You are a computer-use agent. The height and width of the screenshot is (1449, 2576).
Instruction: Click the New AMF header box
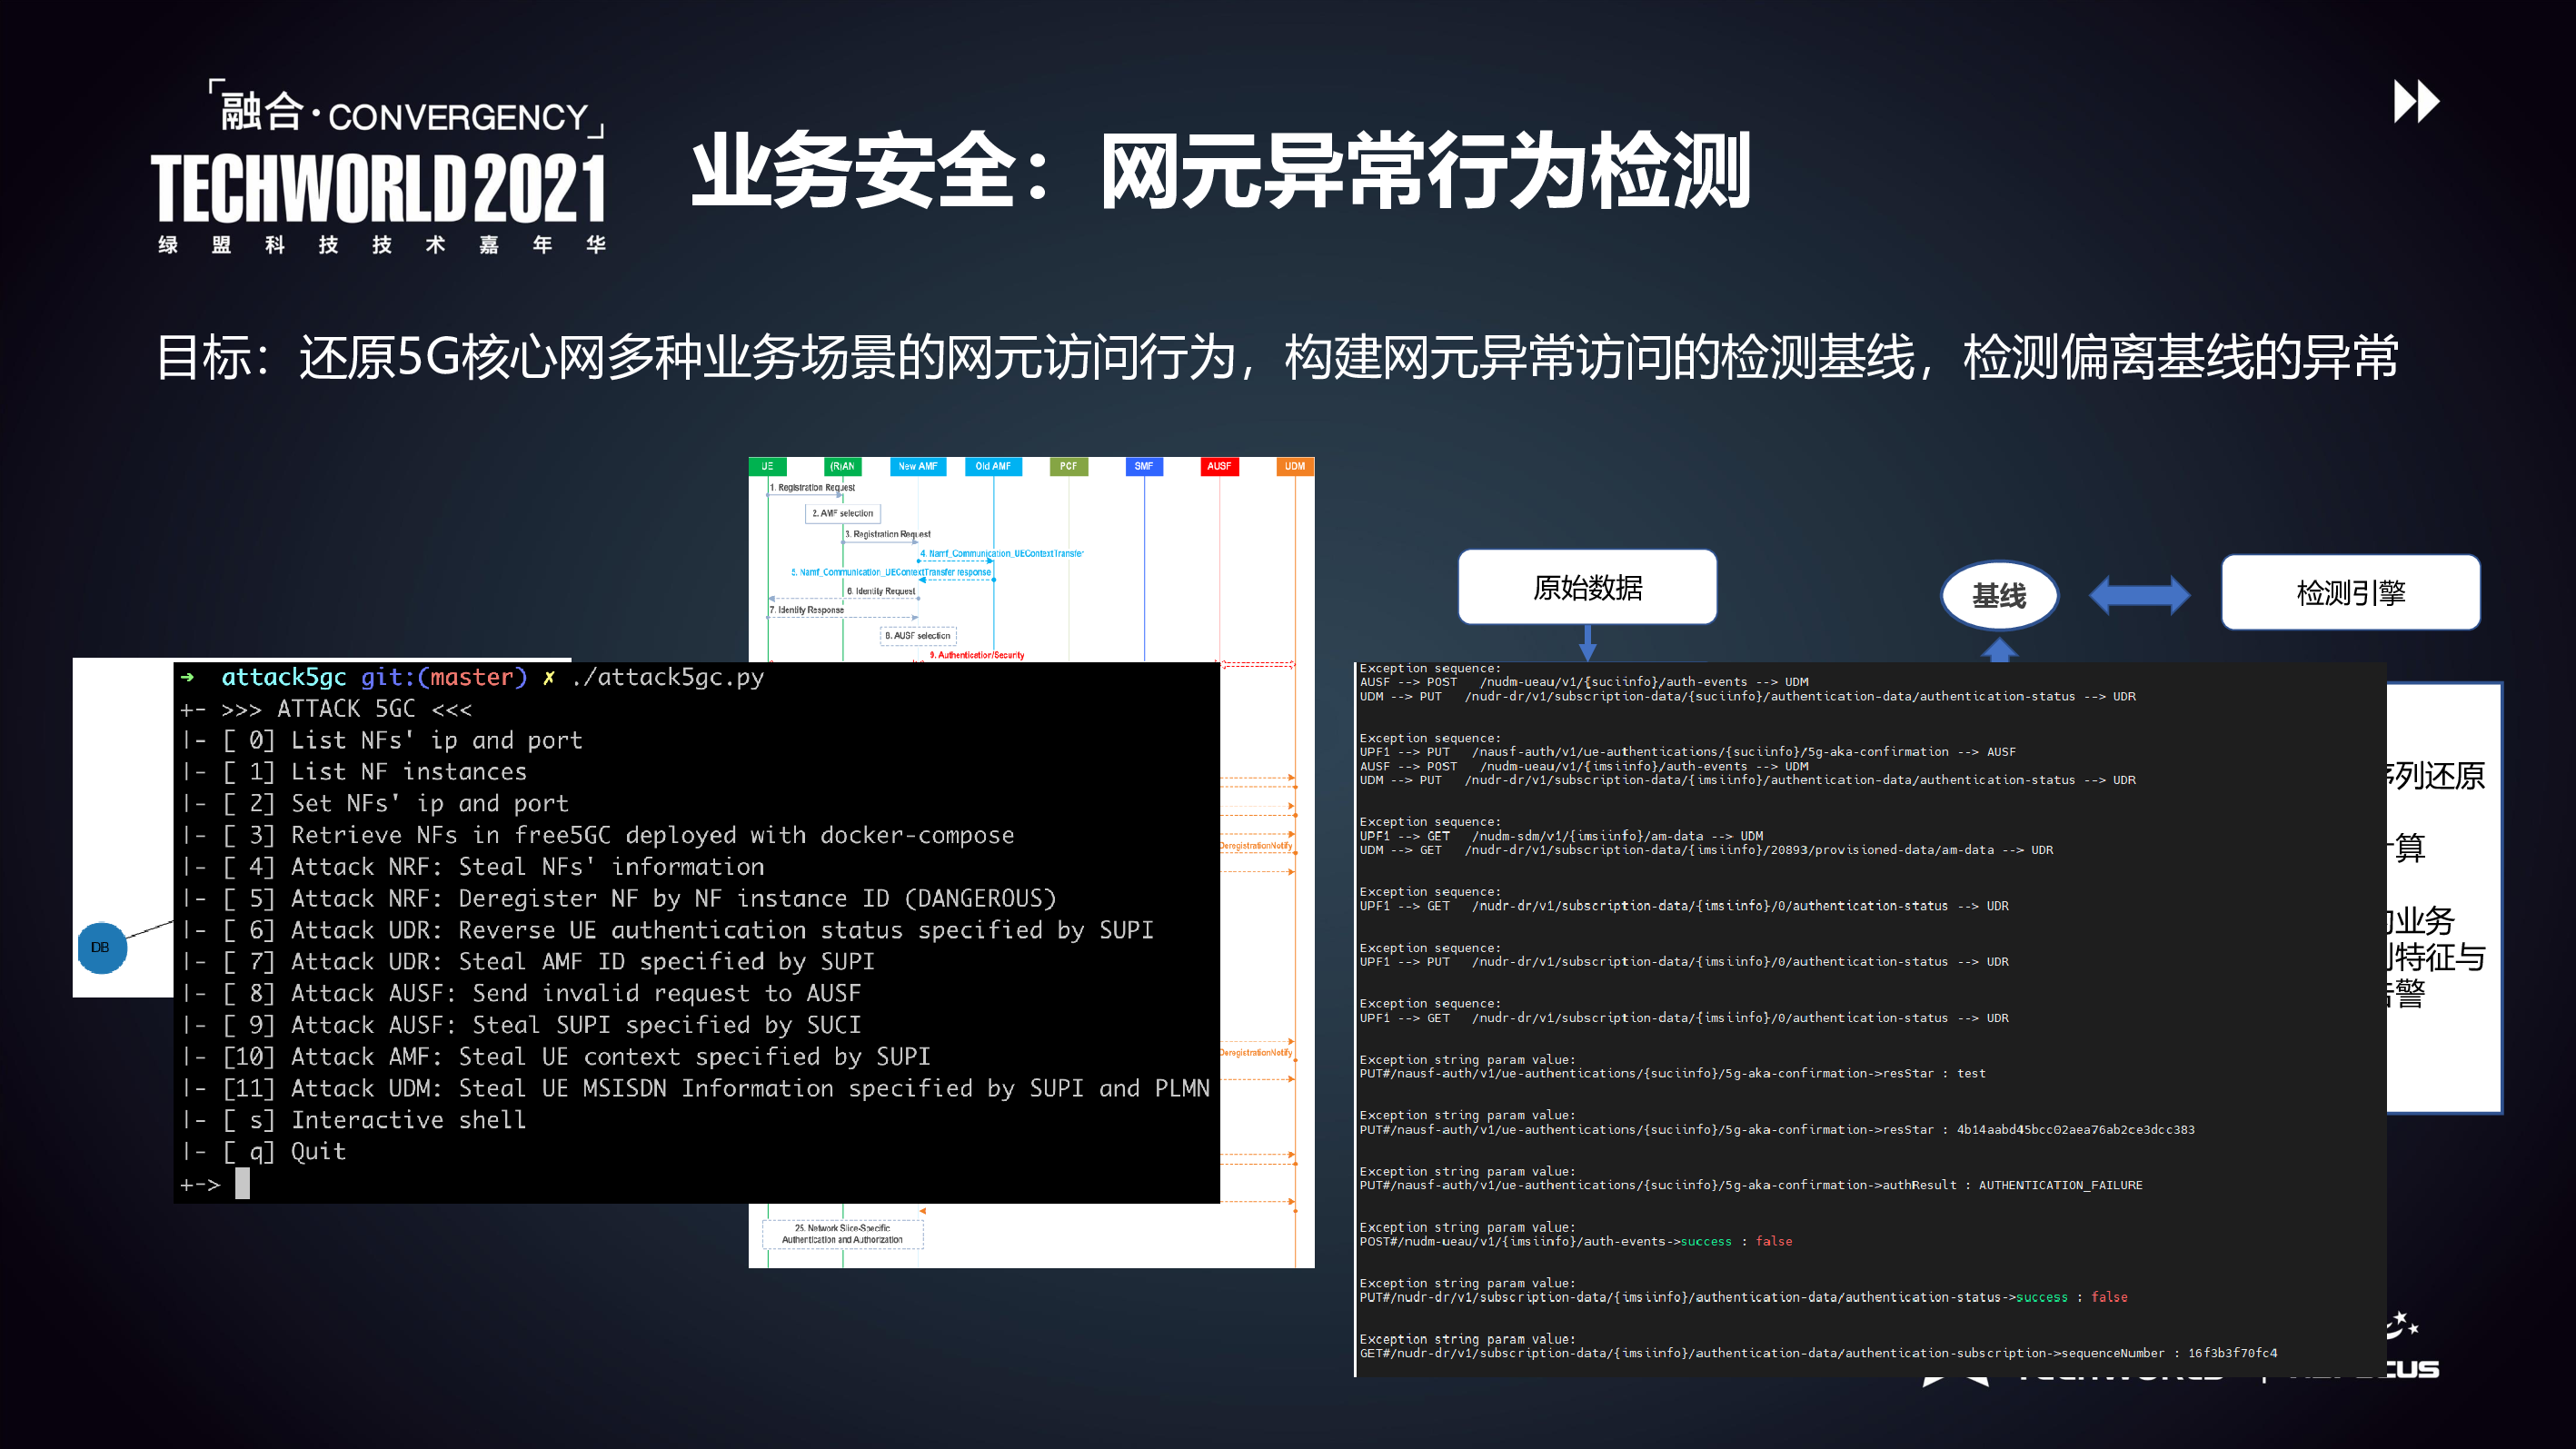click(918, 466)
